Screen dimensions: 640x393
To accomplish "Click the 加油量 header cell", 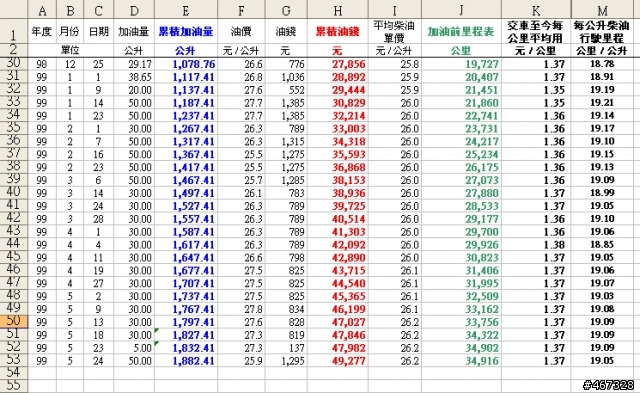I will (x=134, y=31).
